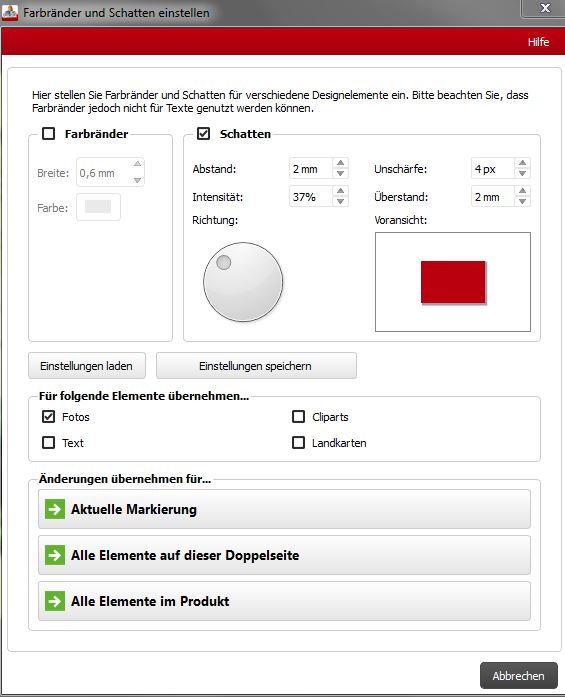Click green arrow icon beside Aktuelle Markierung
The image size is (565, 697).
55,509
